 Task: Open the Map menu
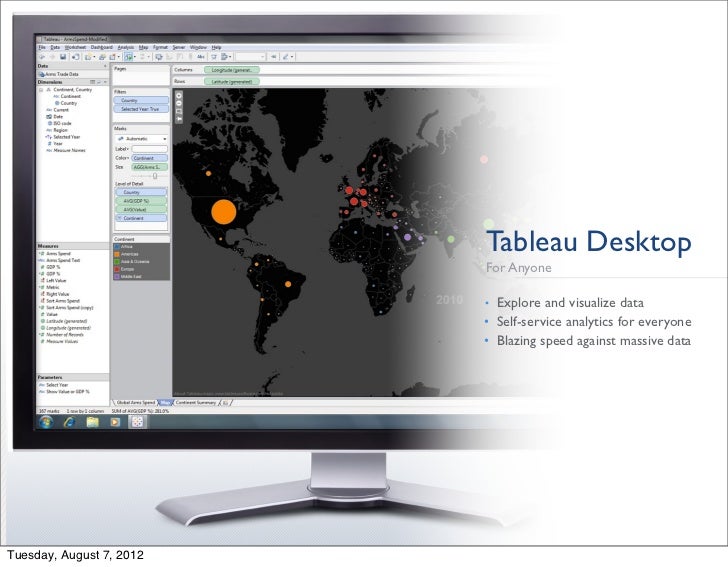click(143, 47)
